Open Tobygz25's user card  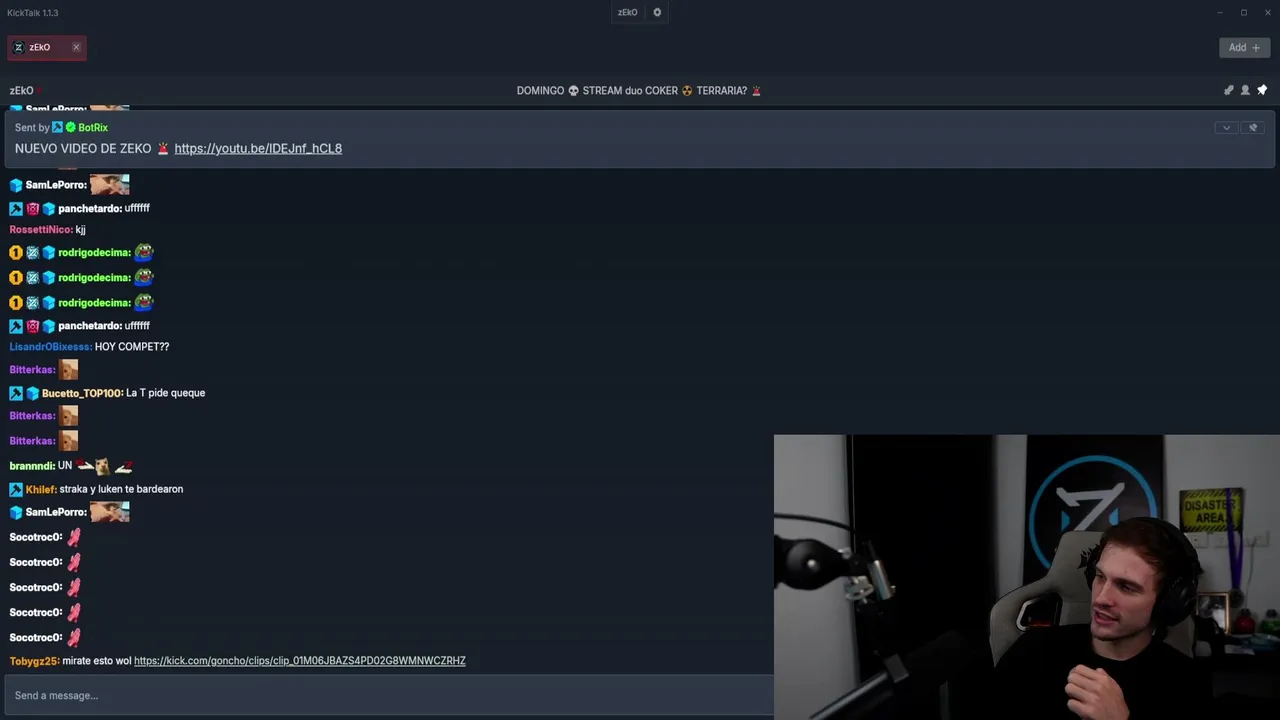point(35,661)
